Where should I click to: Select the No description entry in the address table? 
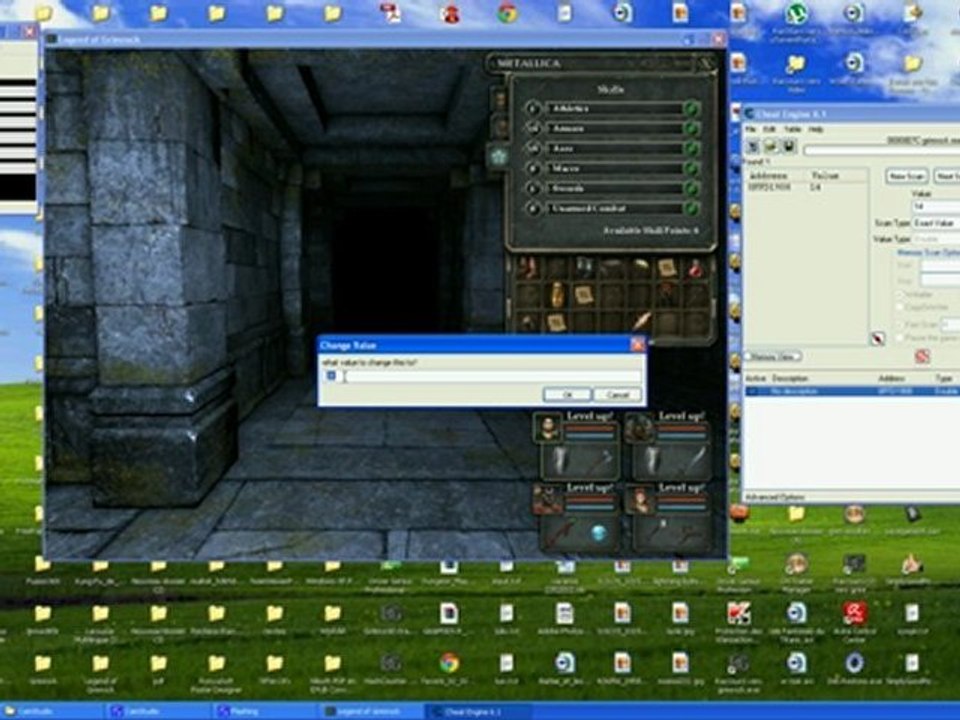[852, 391]
